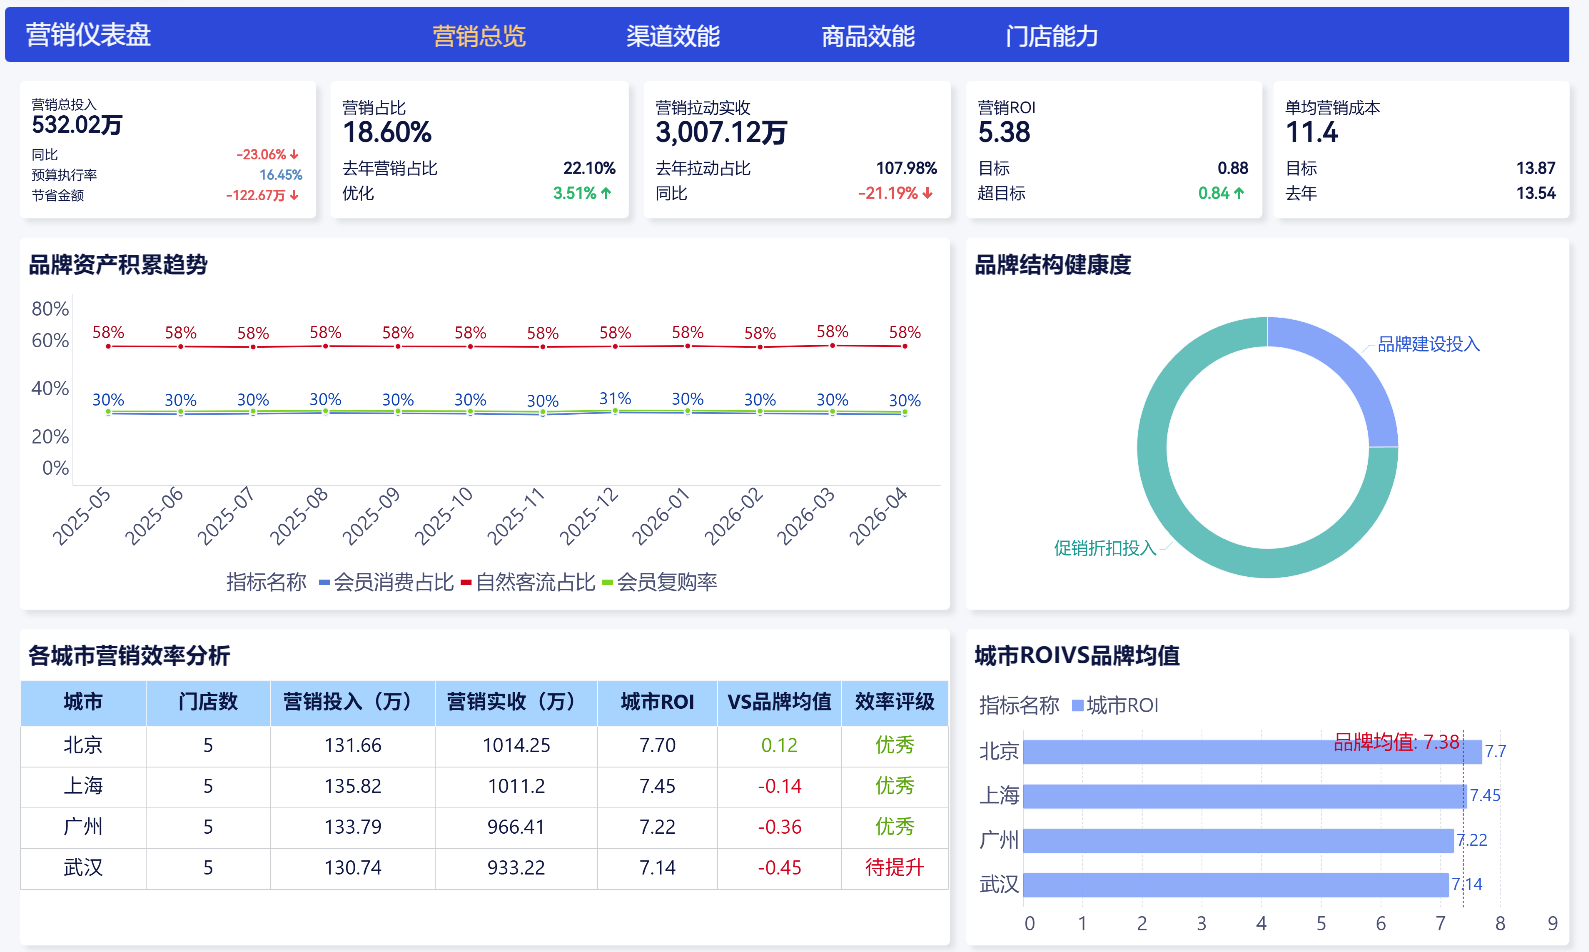Viewport: 1589px width, 952px height.
Task: Click the 待提升 rating for 武汉
Action: pos(894,868)
